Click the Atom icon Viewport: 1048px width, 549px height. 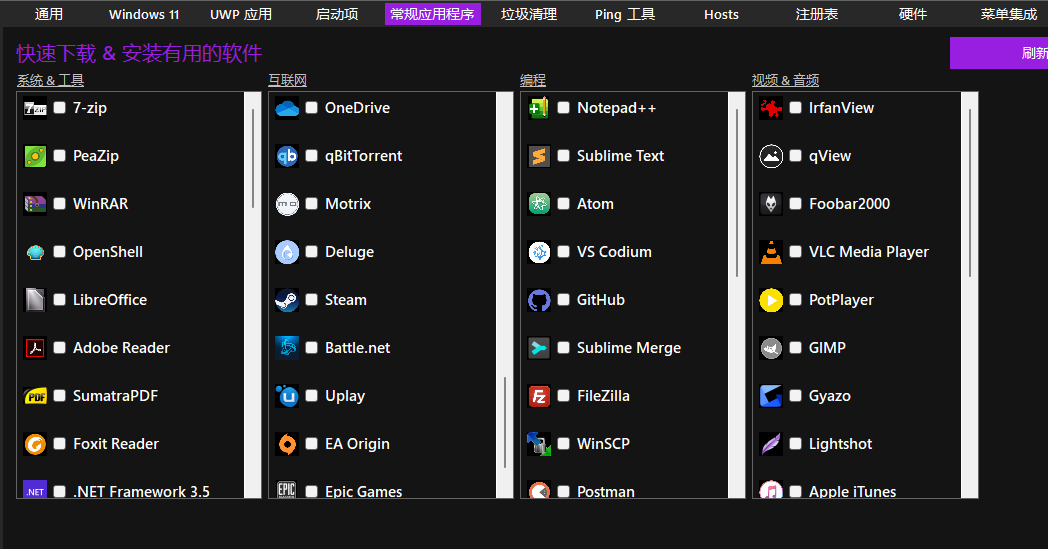(539, 204)
